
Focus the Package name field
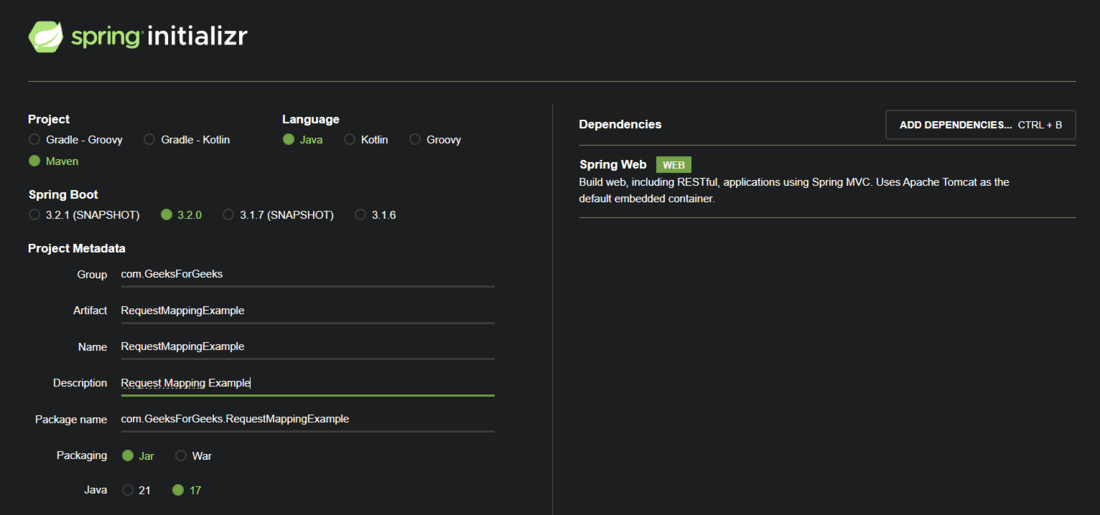308,419
